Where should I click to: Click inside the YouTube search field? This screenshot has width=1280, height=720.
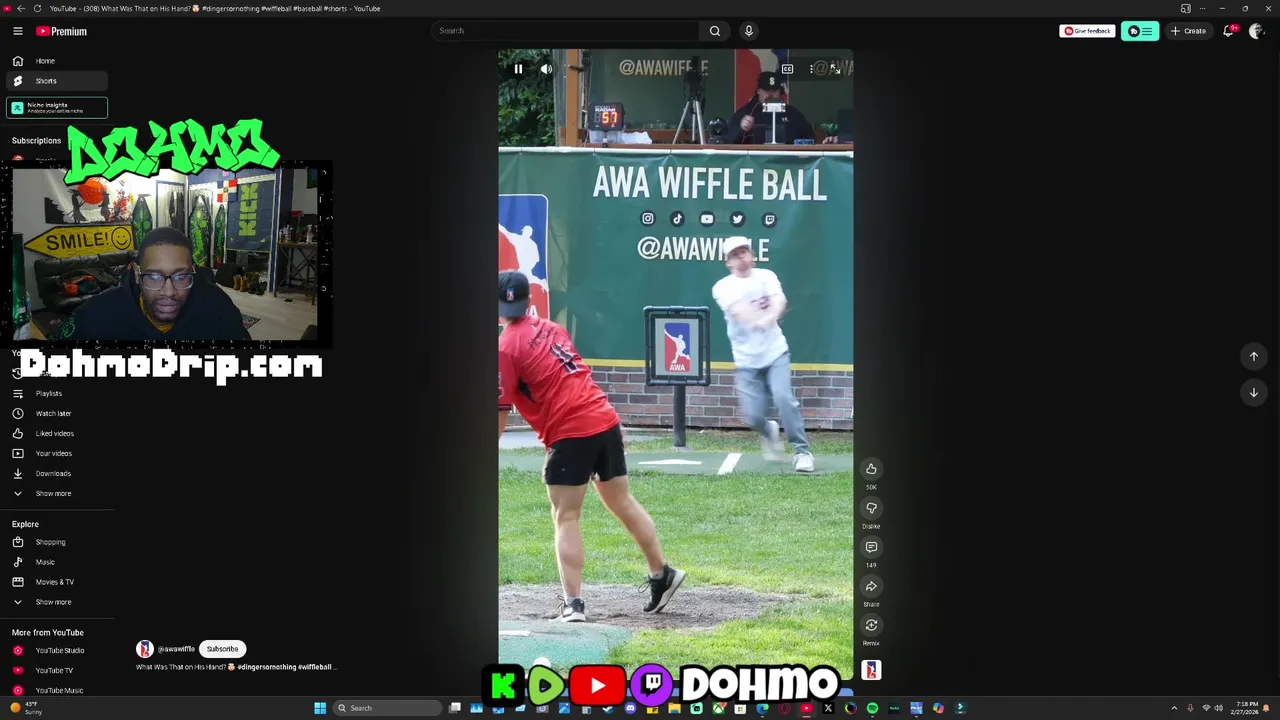click(x=565, y=31)
